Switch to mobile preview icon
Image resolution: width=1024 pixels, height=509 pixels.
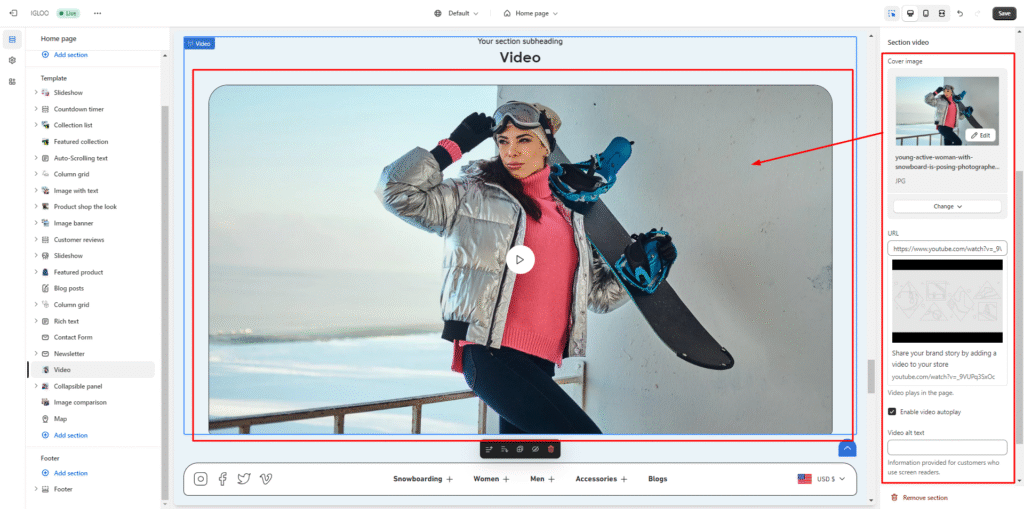926,13
